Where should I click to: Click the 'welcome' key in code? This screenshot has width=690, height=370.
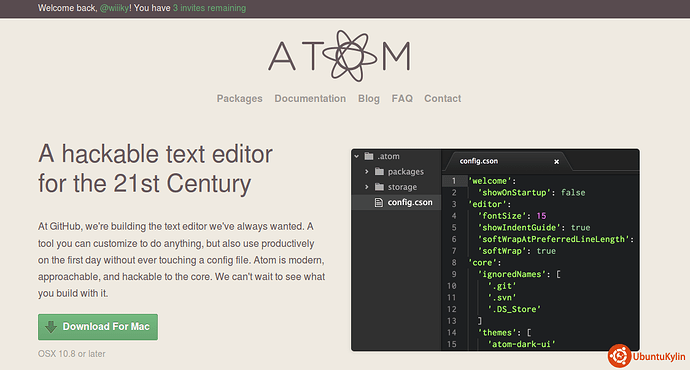pos(489,181)
